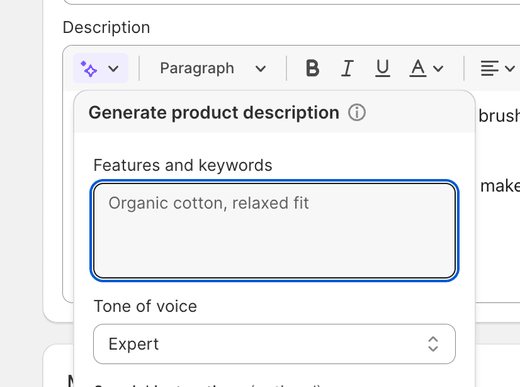Click the Generate product description heading
Image resolution: width=520 pixels, height=387 pixels.
[214, 113]
